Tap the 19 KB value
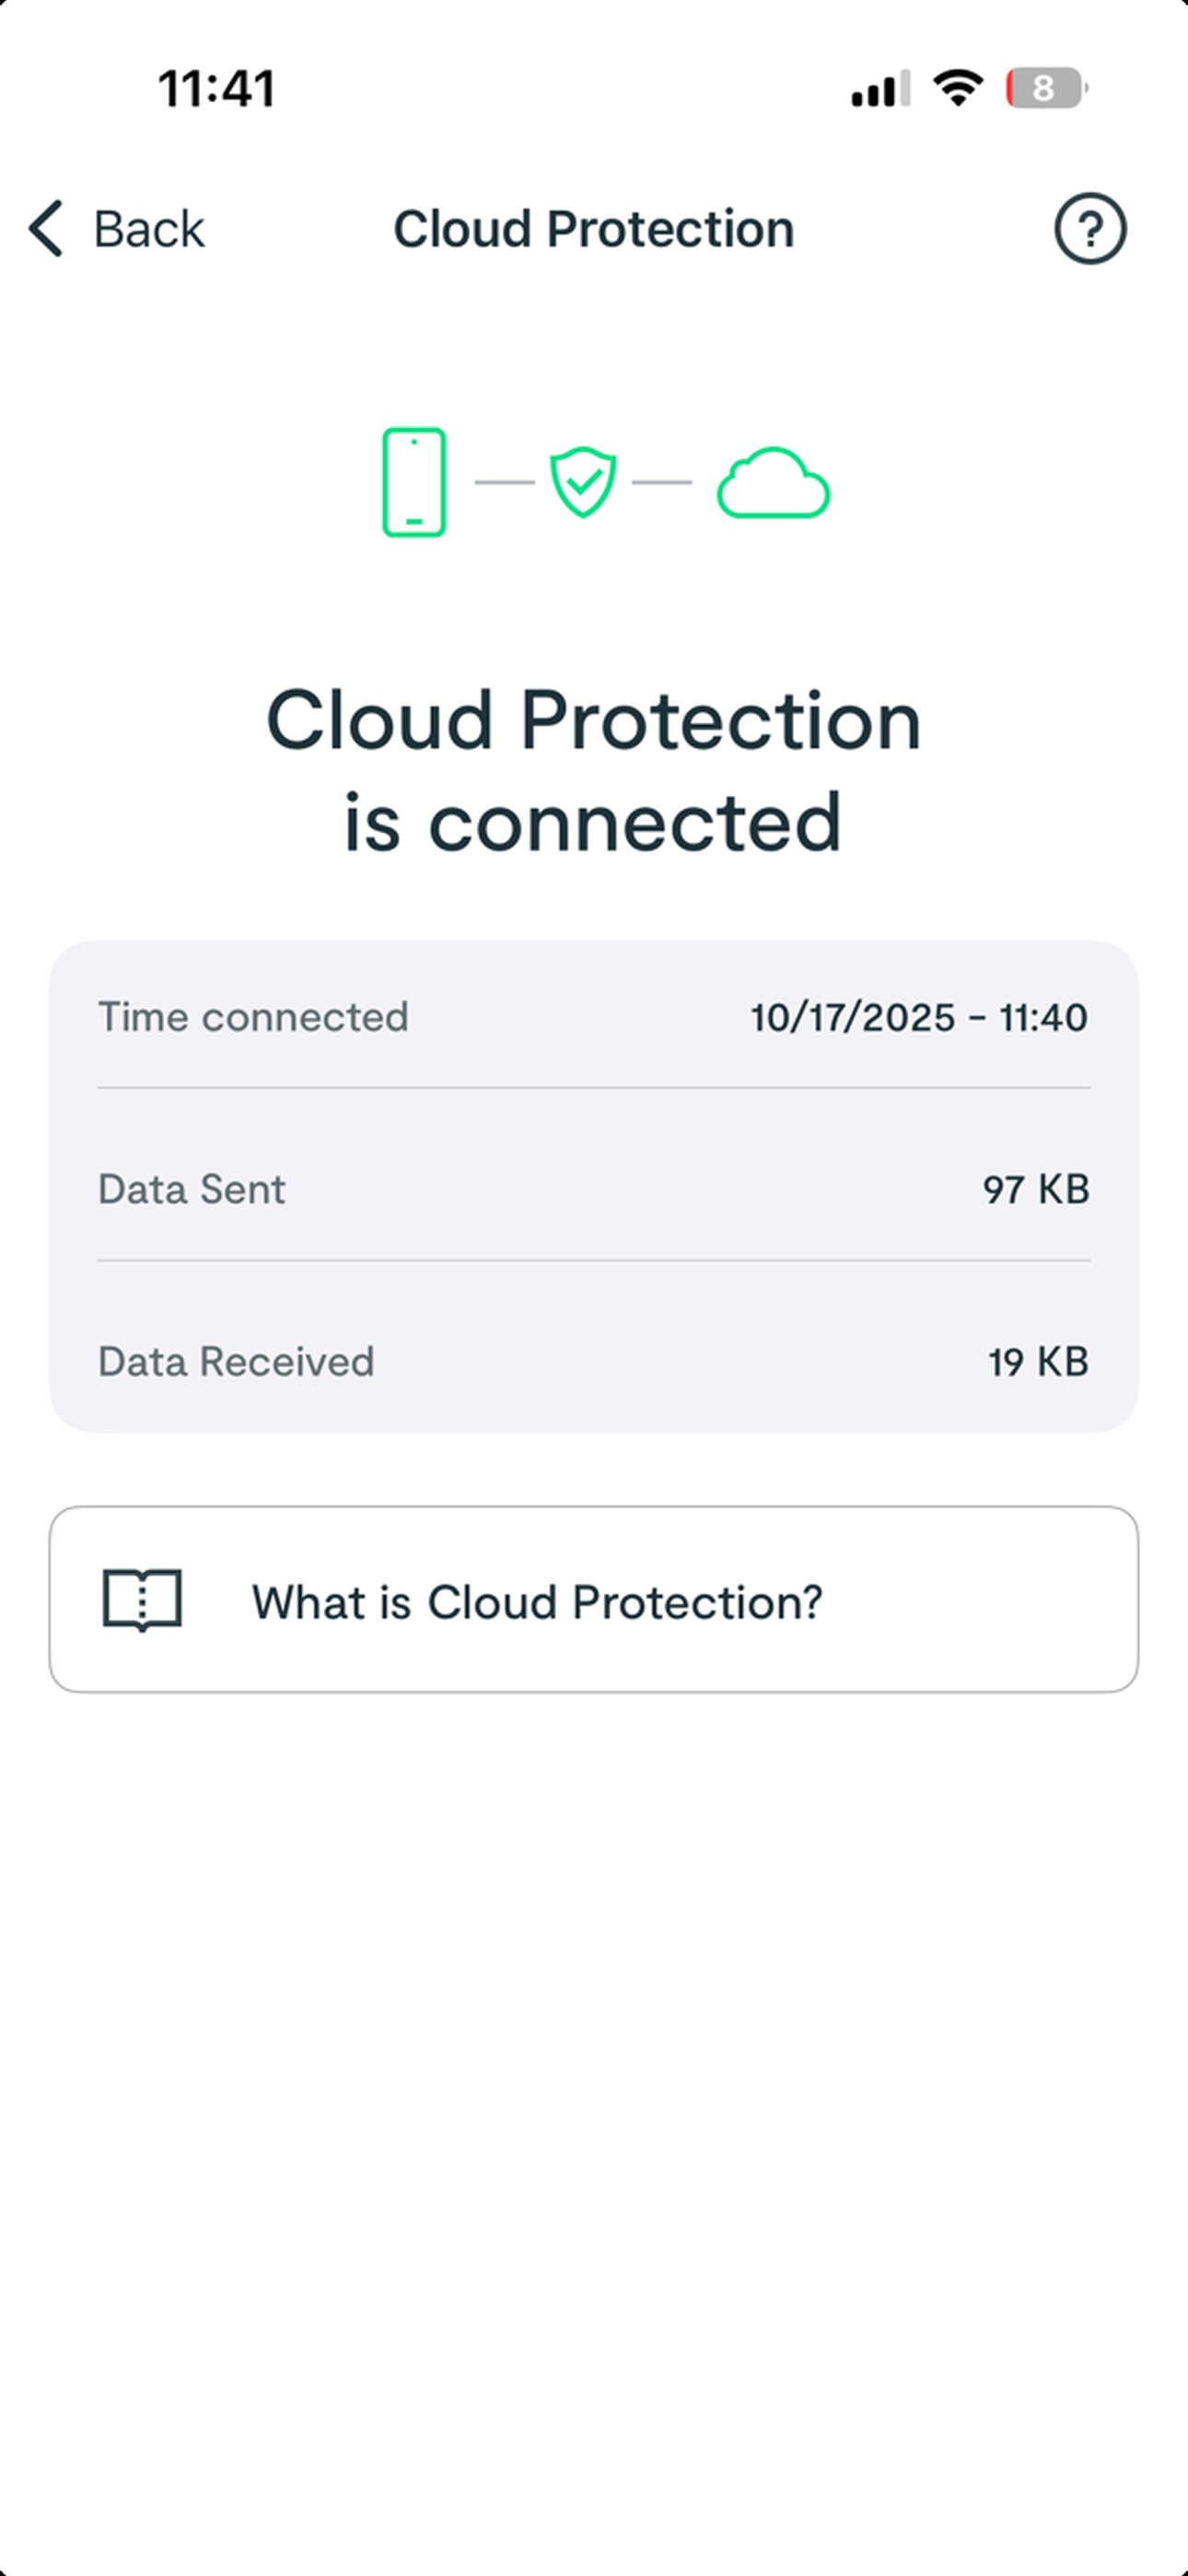 click(x=1038, y=1362)
